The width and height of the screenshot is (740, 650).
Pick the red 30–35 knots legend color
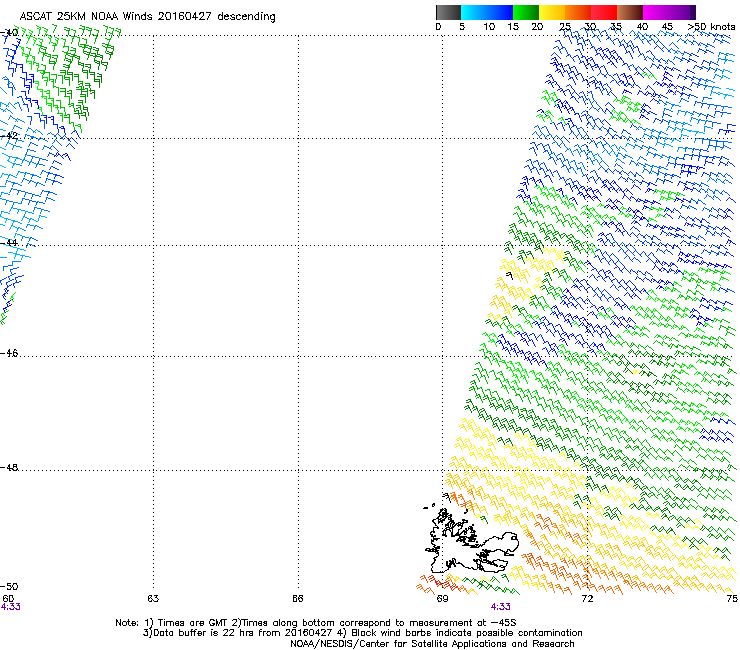pyautogui.click(x=604, y=12)
